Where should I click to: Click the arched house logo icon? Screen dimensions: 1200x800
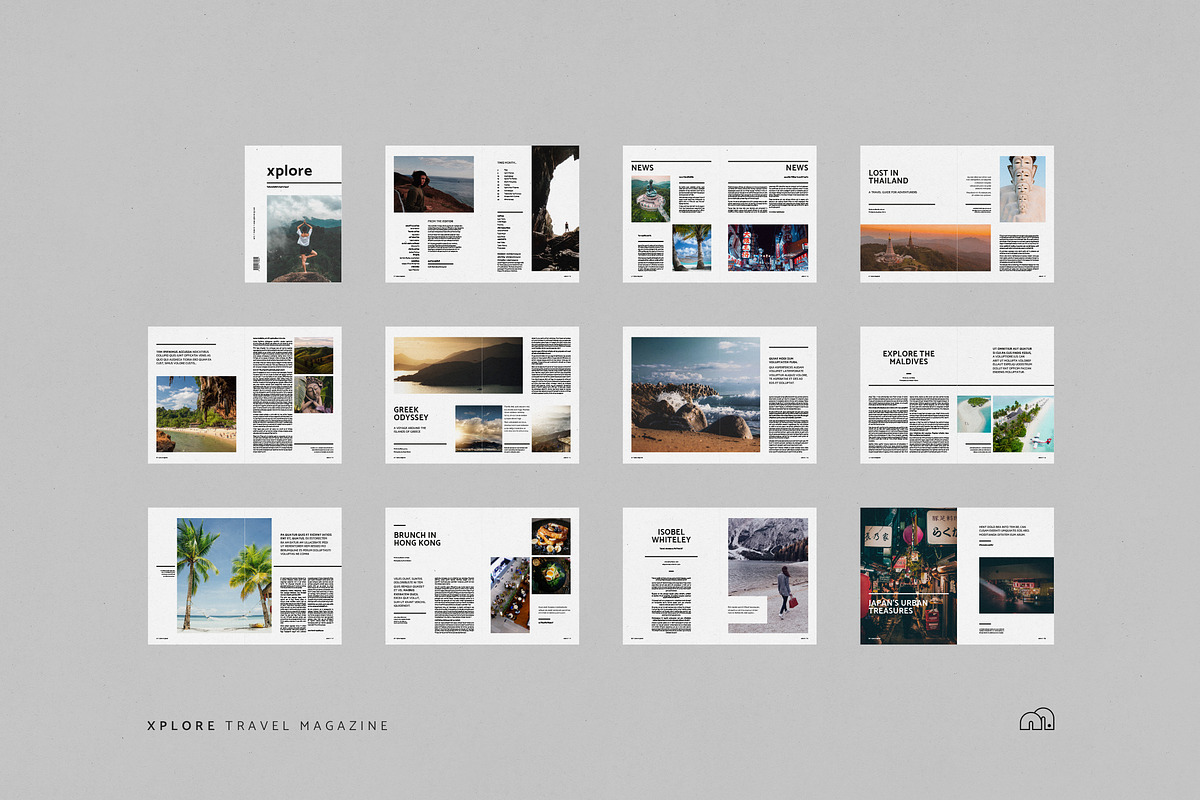point(1036,720)
